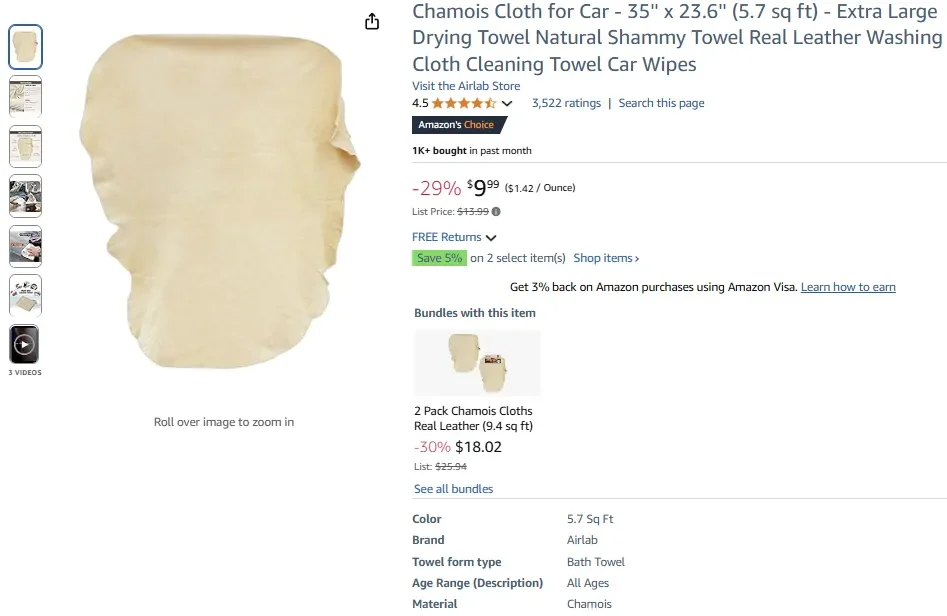Visit the Airlab Store link
947x616 pixels.
(x=466, y=85)
